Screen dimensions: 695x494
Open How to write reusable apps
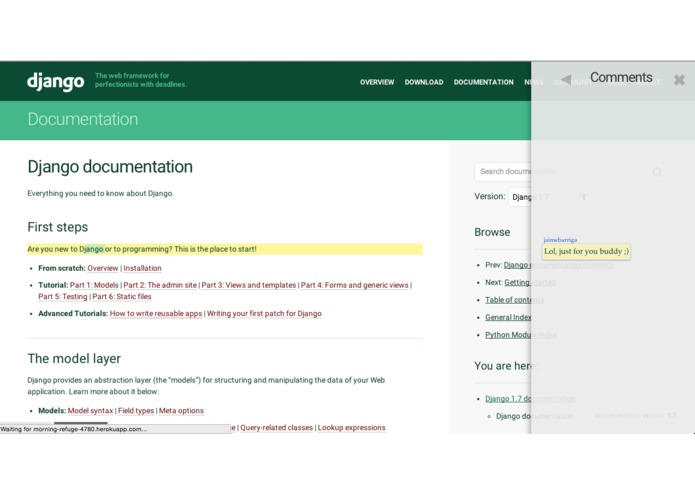tap(156, 314)
